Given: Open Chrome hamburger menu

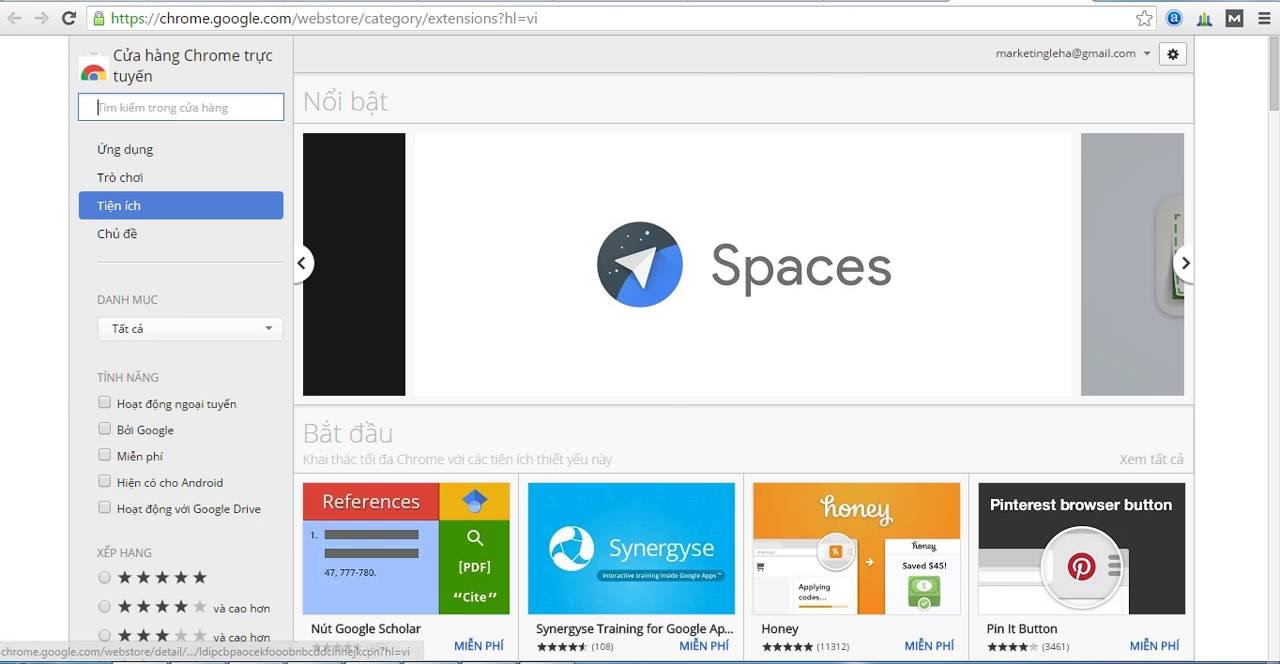Looking at the screenshot, I should (1264, 18).
